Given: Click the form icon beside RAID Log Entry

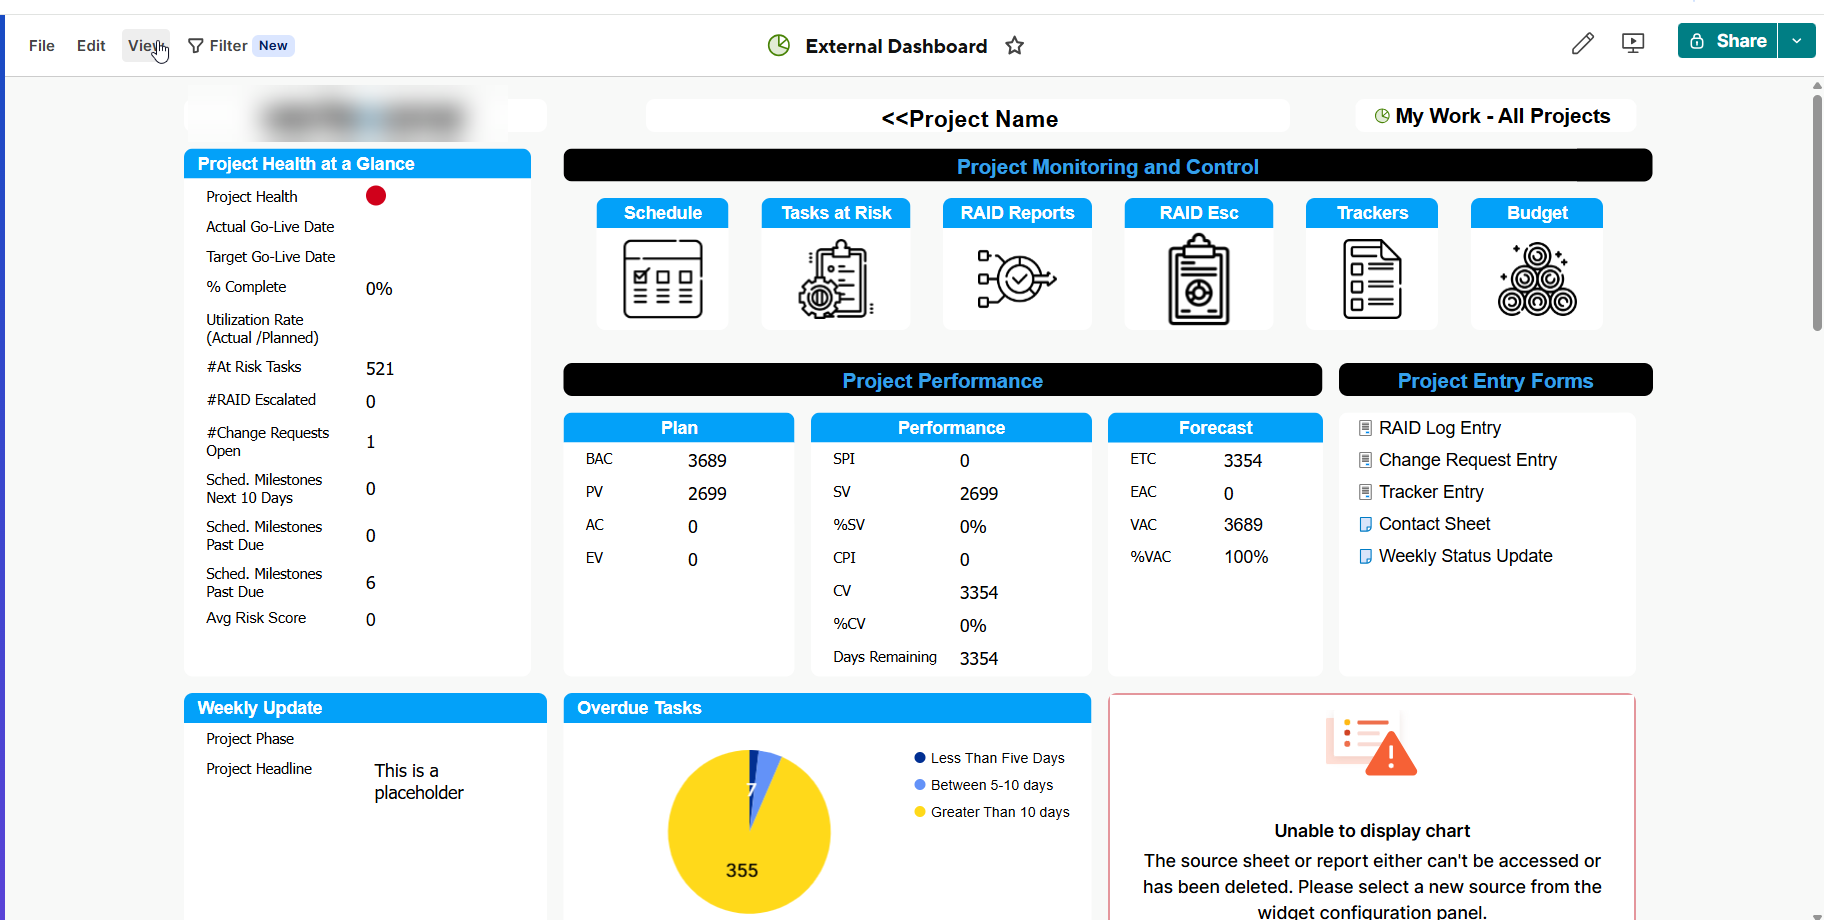Looking at the screenshot, I should coord(1365,428).
